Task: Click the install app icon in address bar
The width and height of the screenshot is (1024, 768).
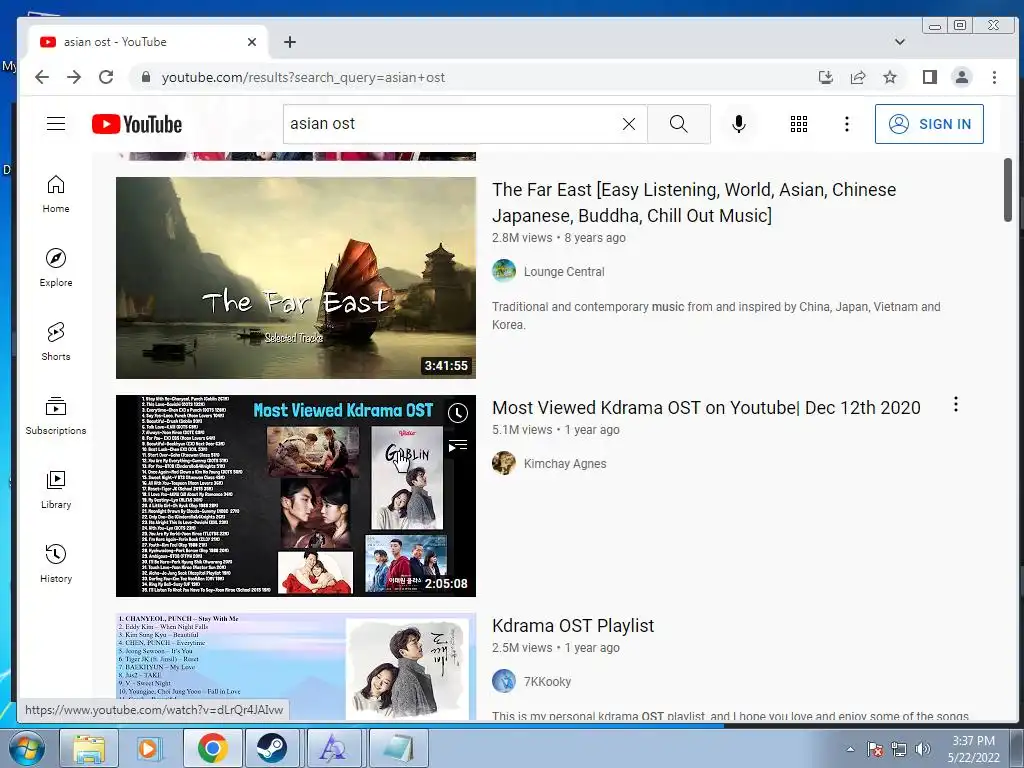Action: coord(825,77)
